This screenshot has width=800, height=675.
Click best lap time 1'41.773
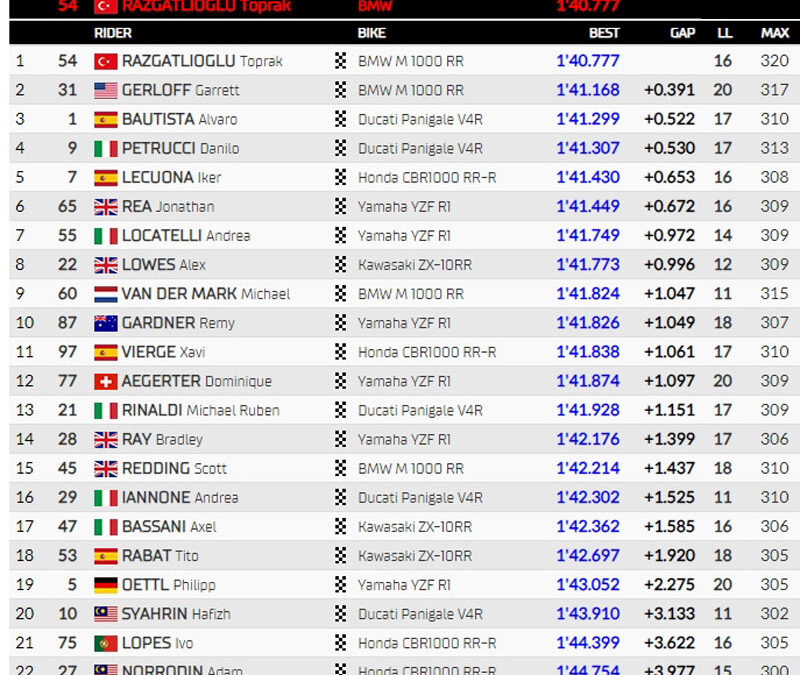pyautogui.click(x=588, y=265)
